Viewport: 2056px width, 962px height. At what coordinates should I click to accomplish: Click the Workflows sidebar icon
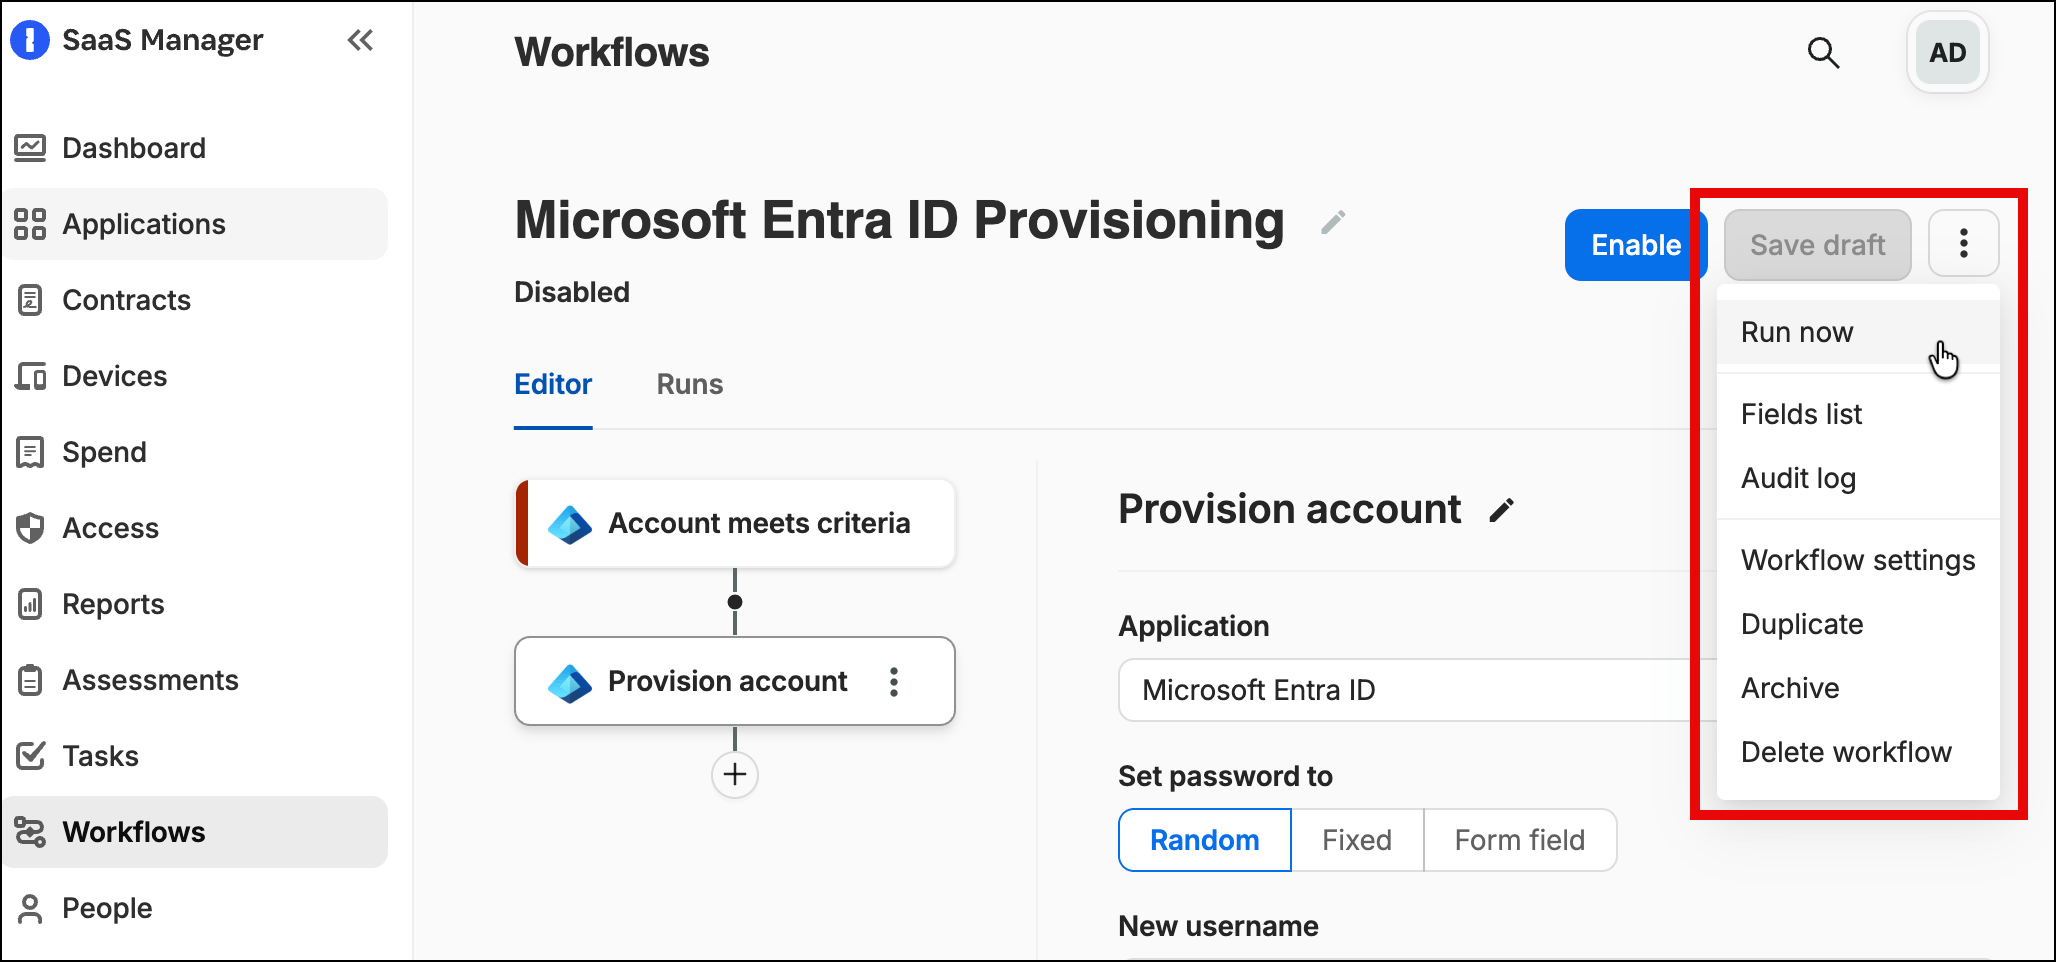(x=30, y=832)
